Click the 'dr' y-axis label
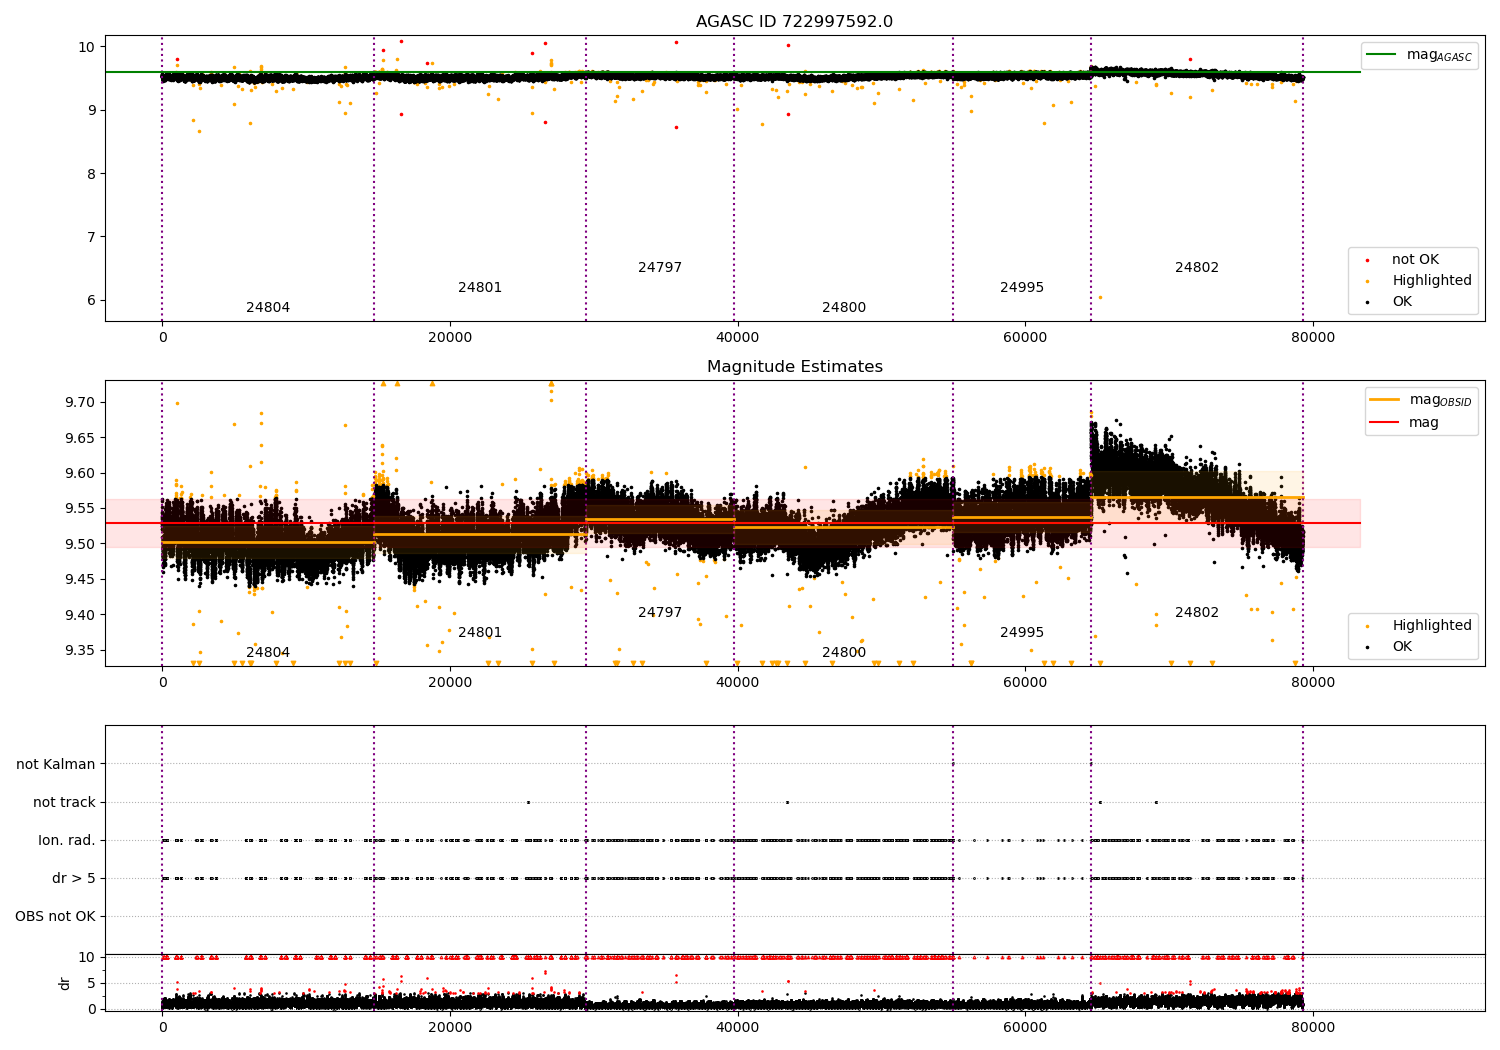 [x=65, y=984]
